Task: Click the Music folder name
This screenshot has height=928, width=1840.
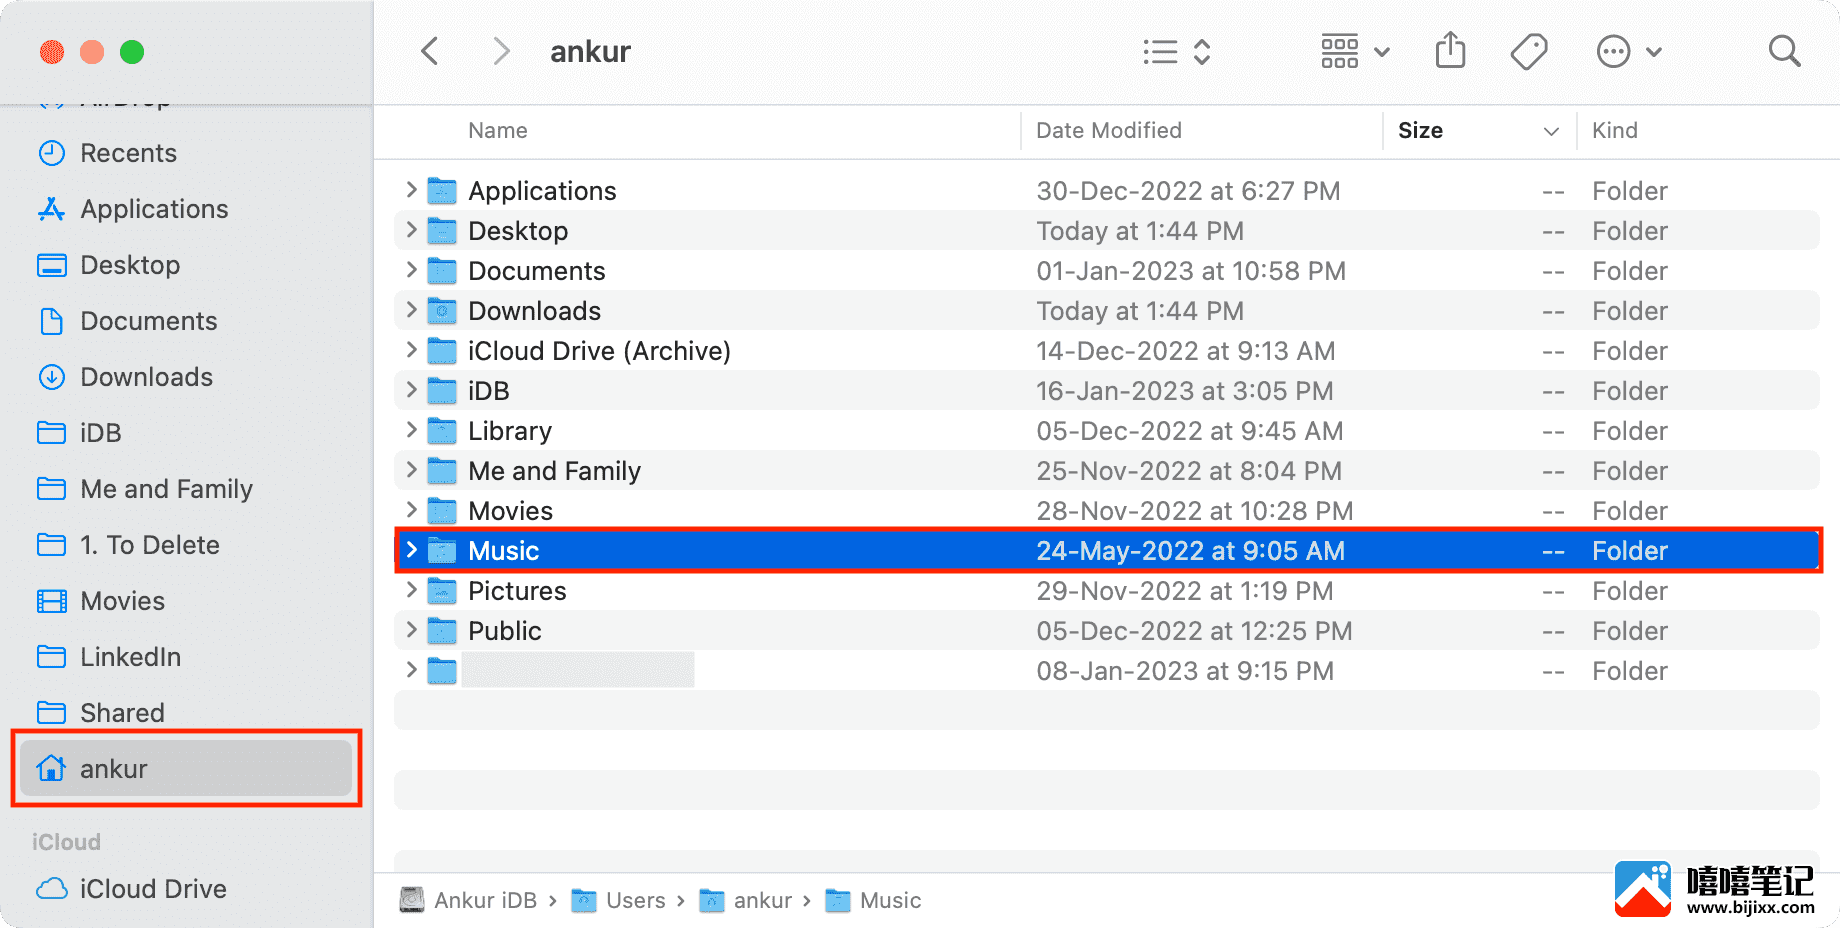Action: [503, 551]
